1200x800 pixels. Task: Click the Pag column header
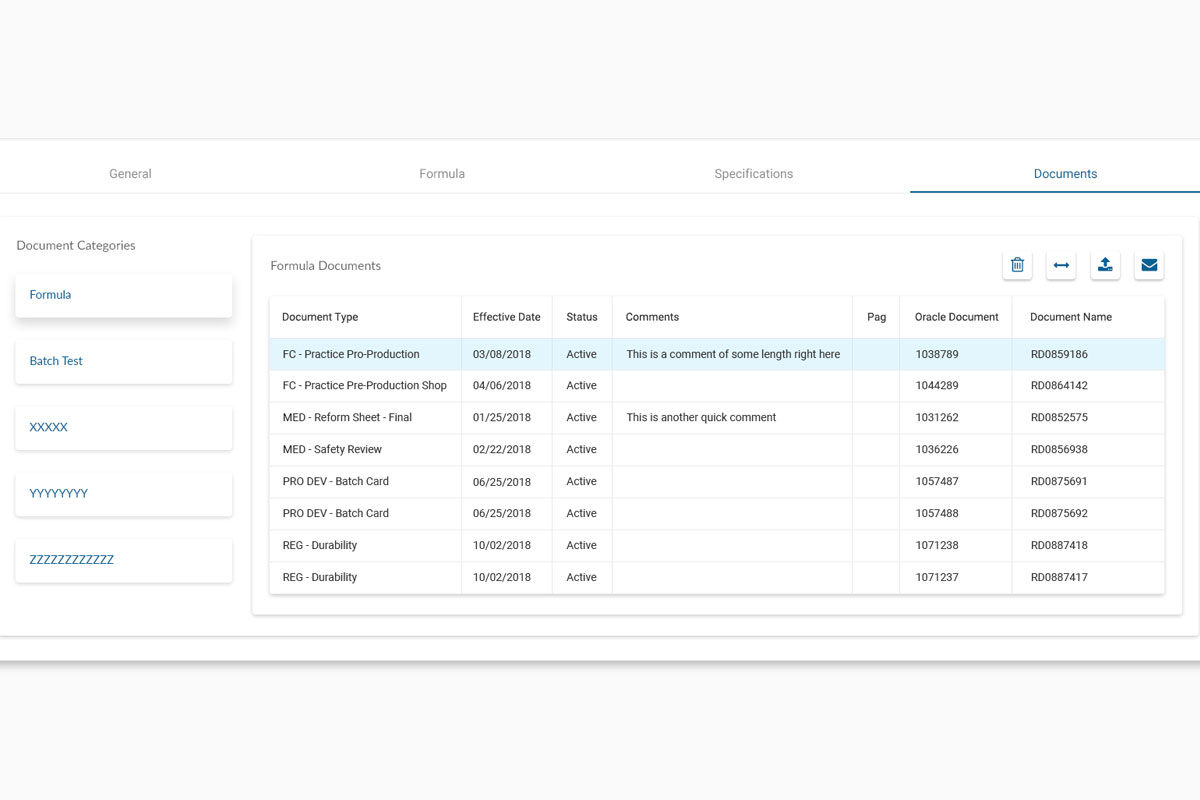tap(876, 317)
